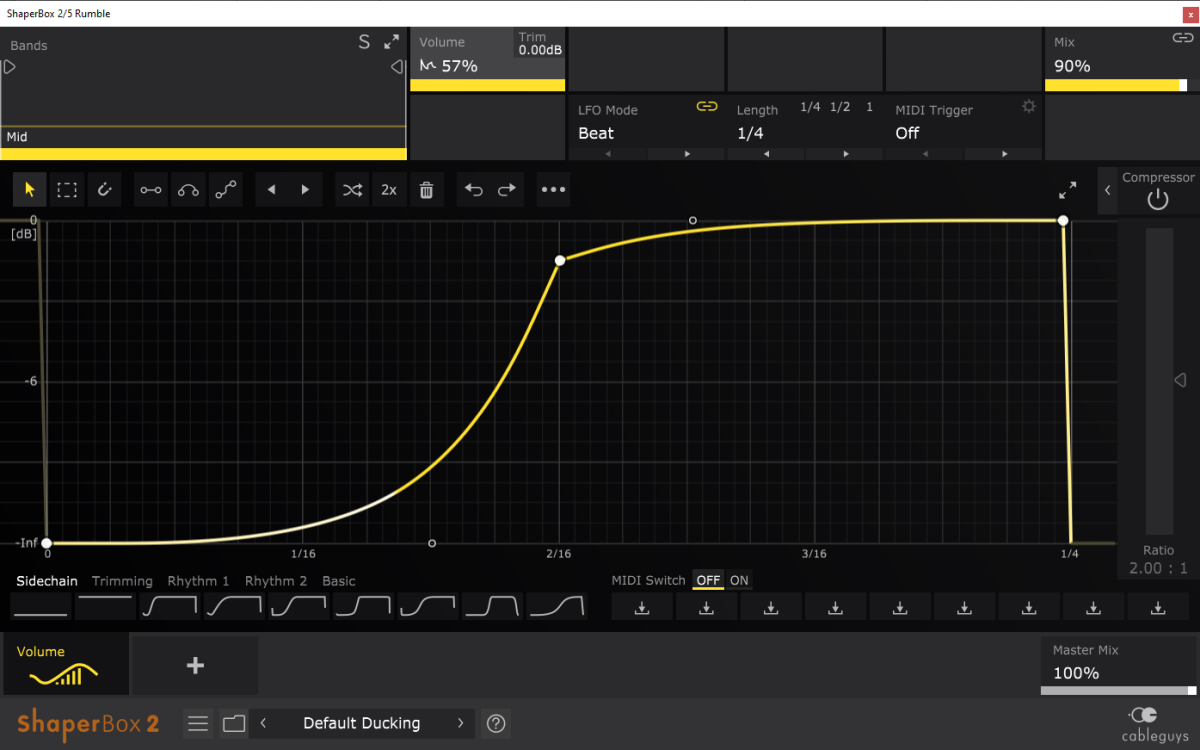Viewport: 1200px width, 750px height.
Task: Toggle the LFO Mode link icon
Action: click(707, 106)
